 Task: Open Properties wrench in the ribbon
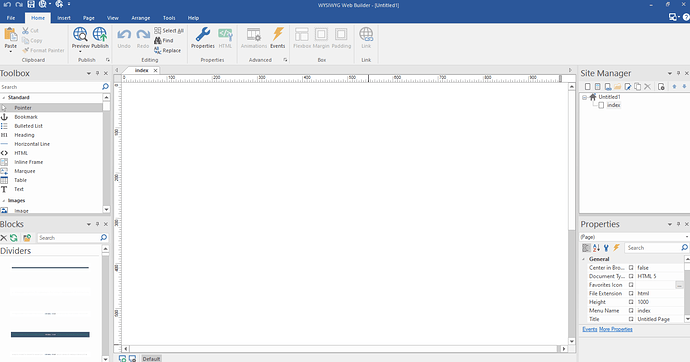(202, 38)
